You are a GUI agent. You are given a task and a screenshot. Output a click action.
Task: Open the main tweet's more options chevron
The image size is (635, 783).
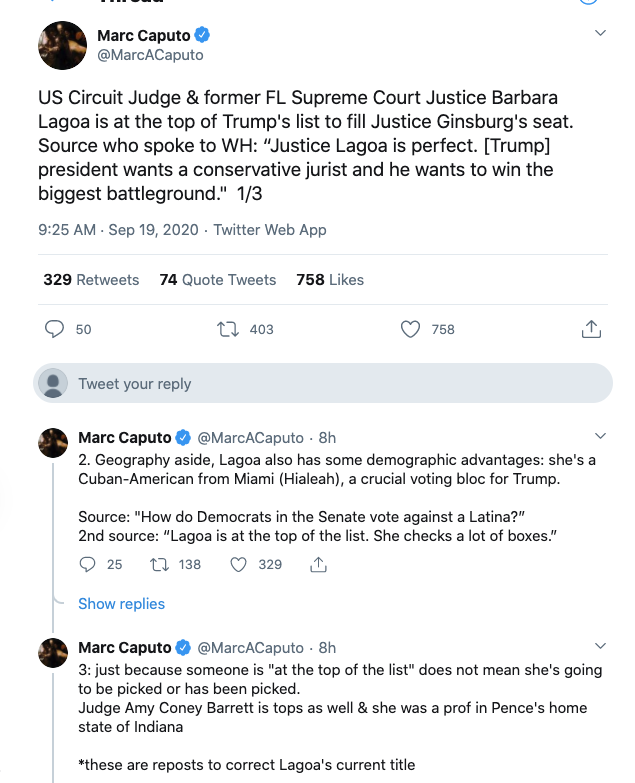[600, 33]
